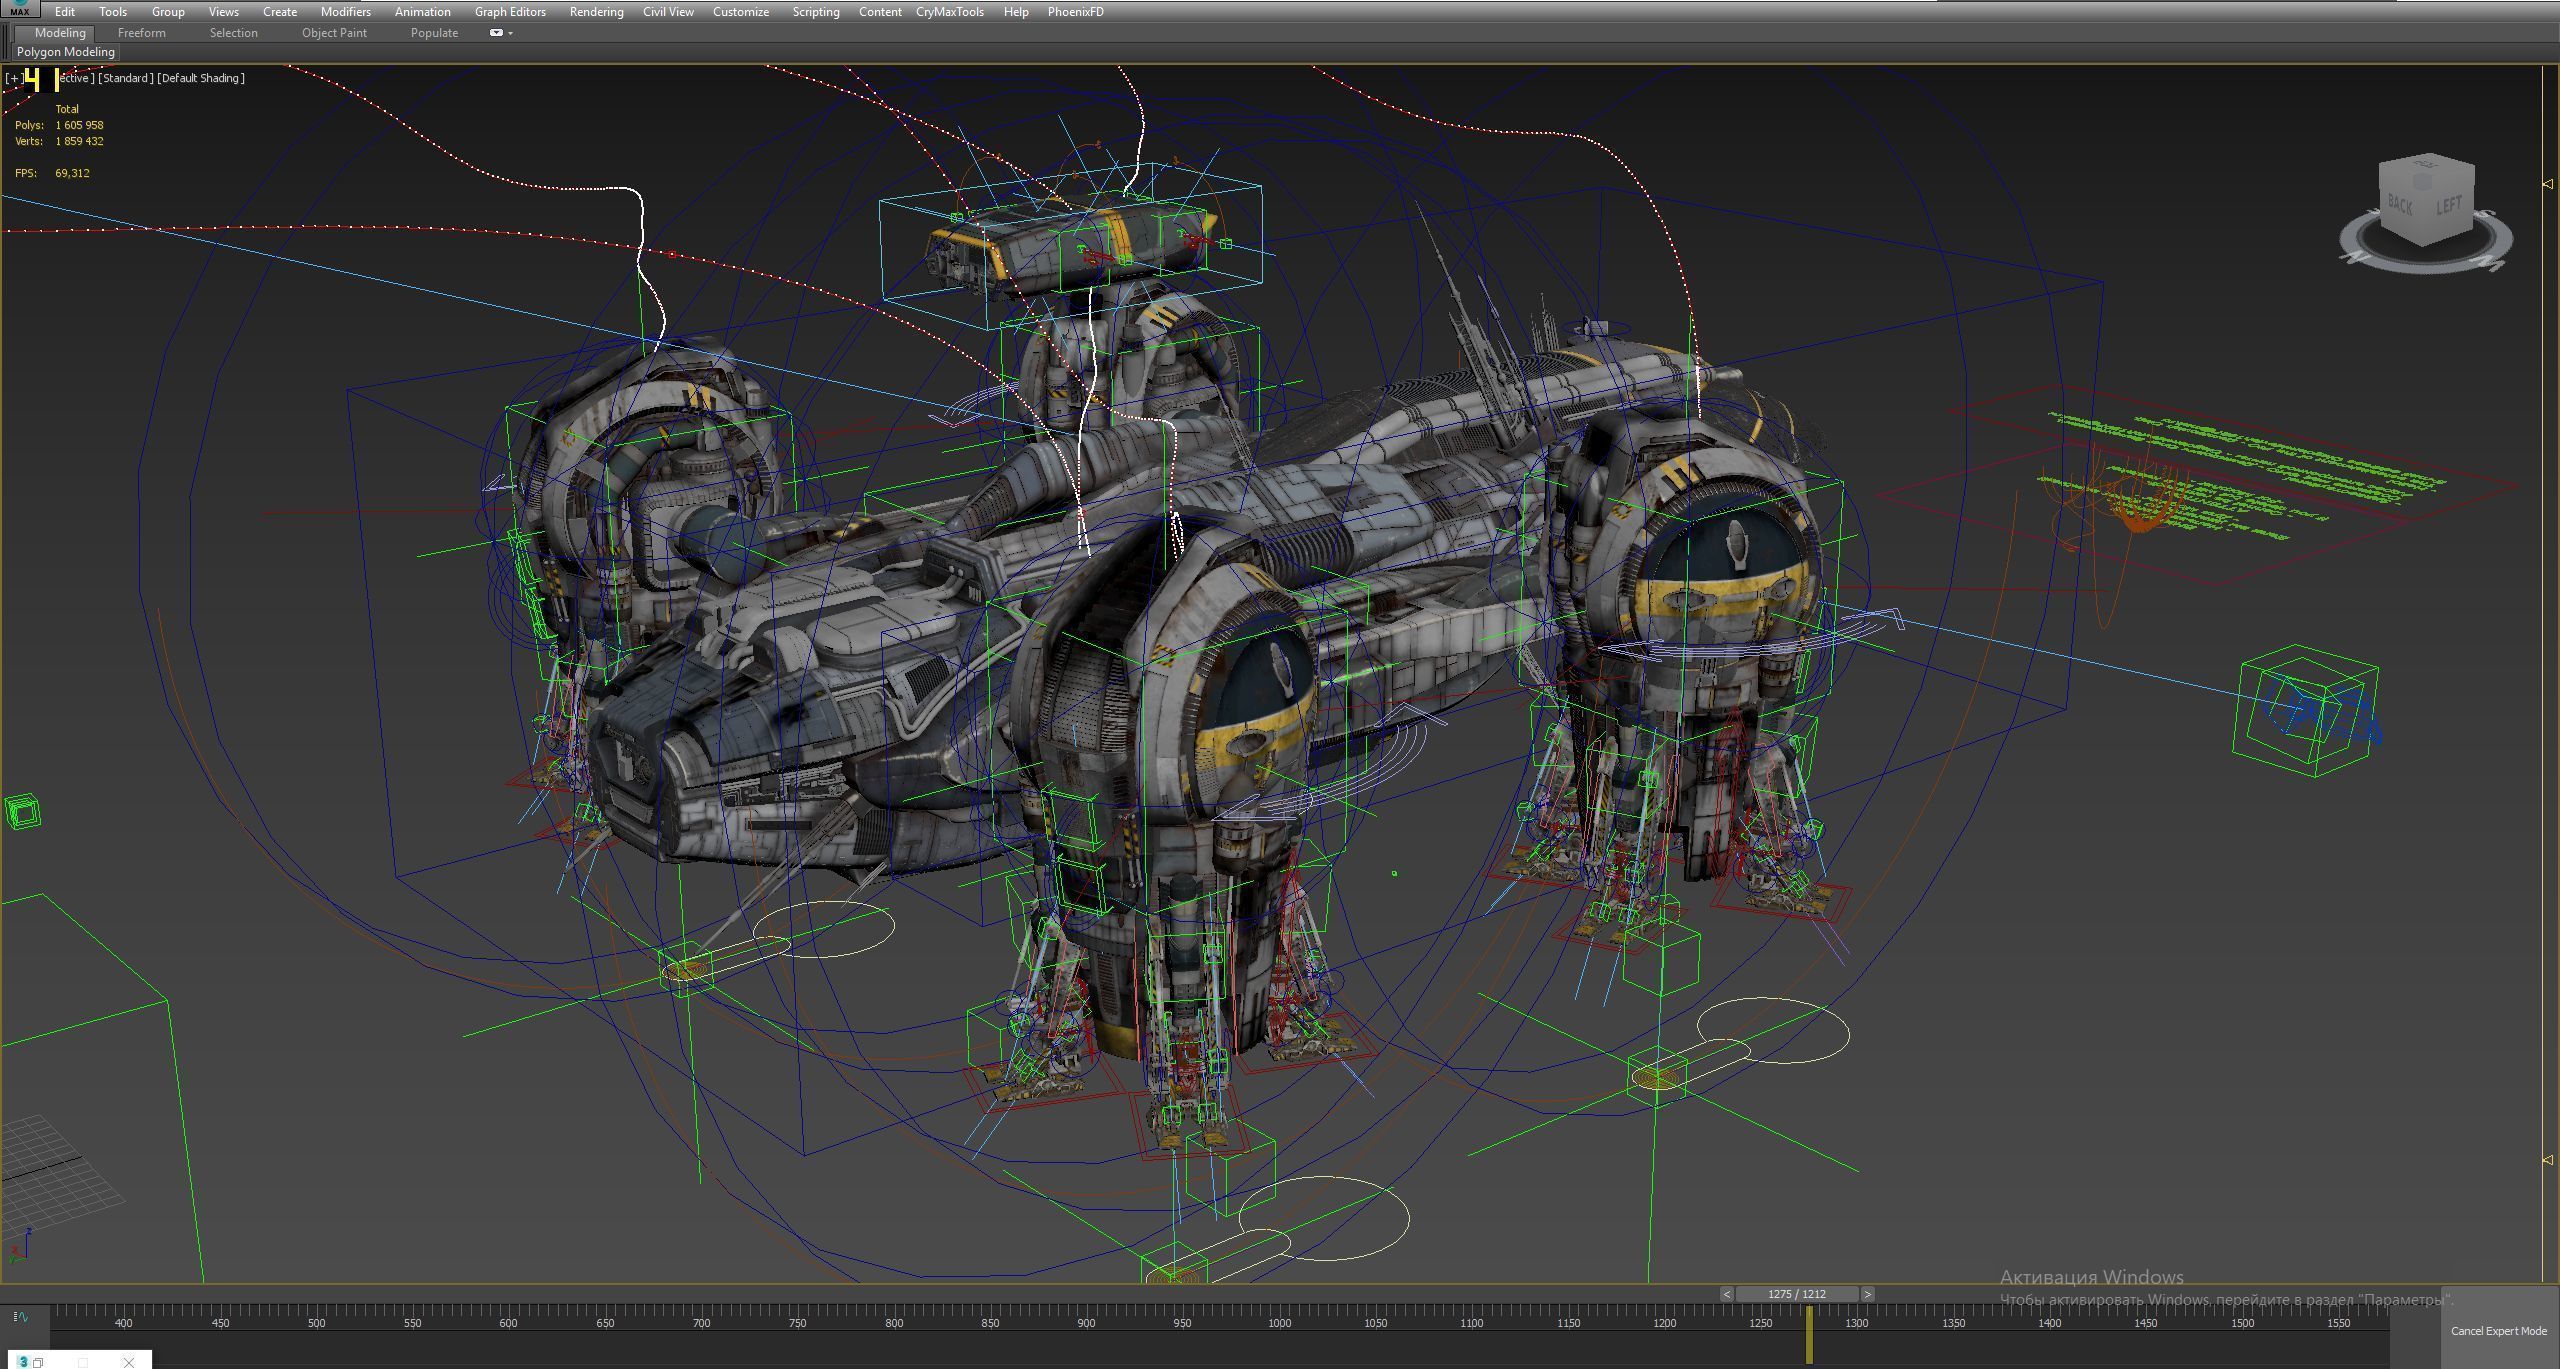The width and height of the screenshot is (2560, 1369).
Task: Switch to the Object Paint ribbon tab
Action: (x=334, y=33)
